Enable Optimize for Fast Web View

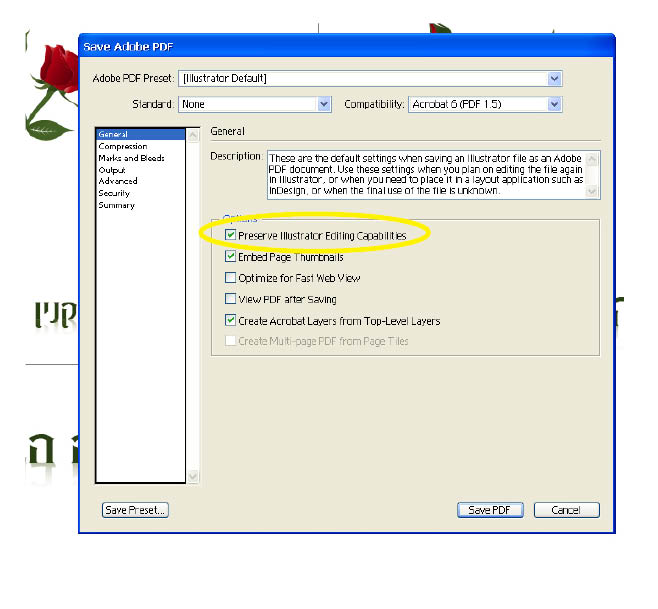pyautogui.click(x=230, y=277)
